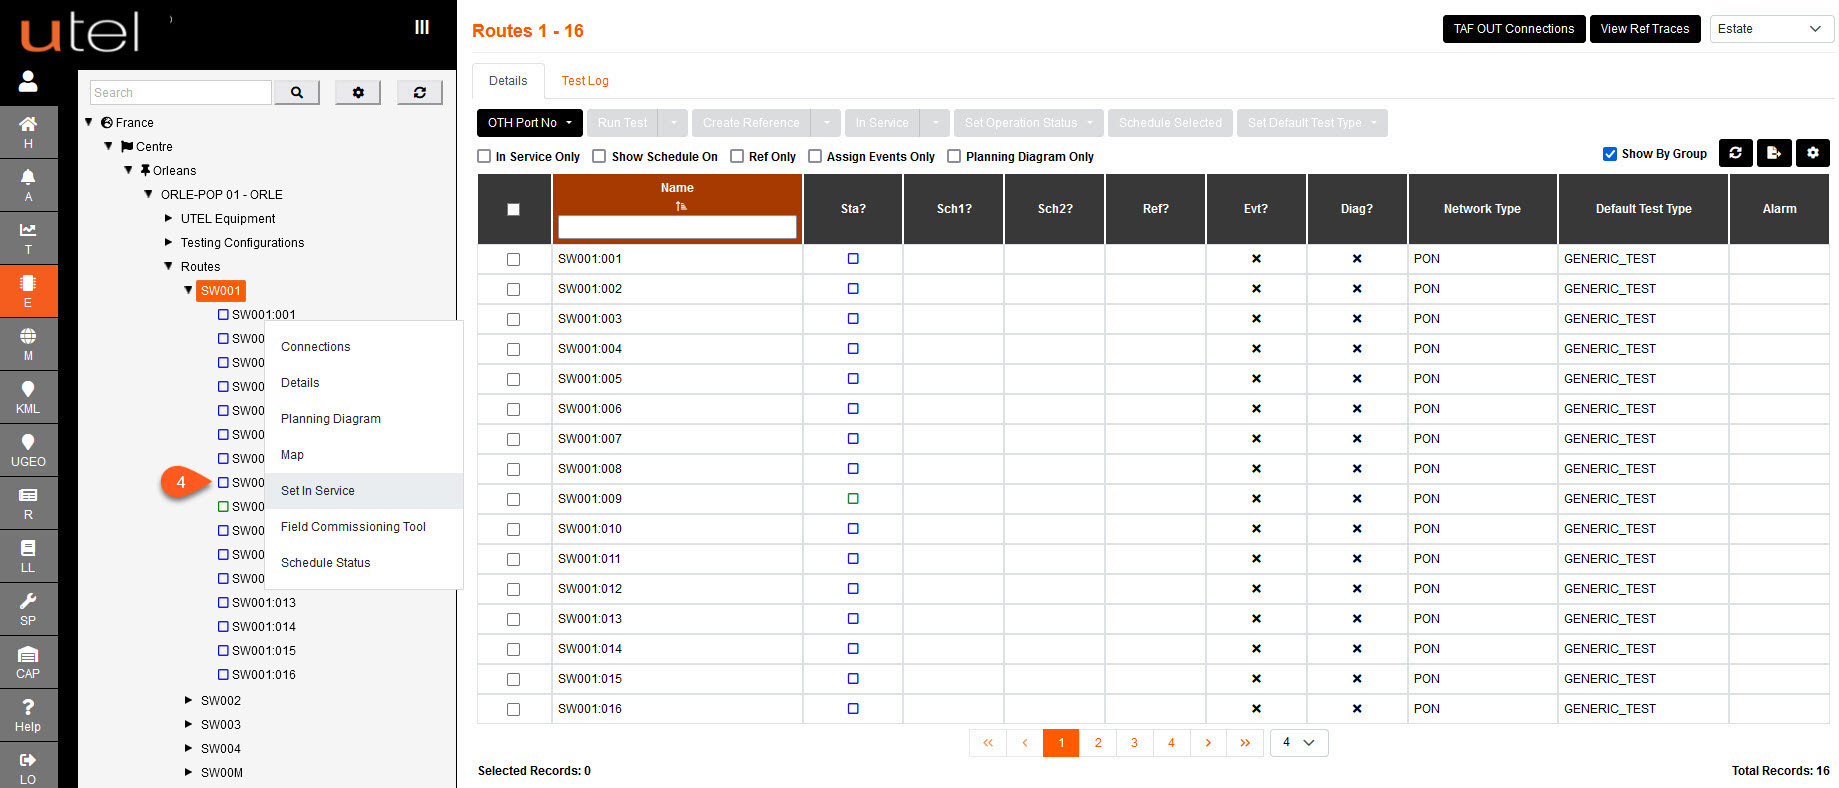The height and width of the screenshot is (788, 1839).
Task: Select SW001:014 in the tree
Action: pyautogui.click(x=264, y=627)
